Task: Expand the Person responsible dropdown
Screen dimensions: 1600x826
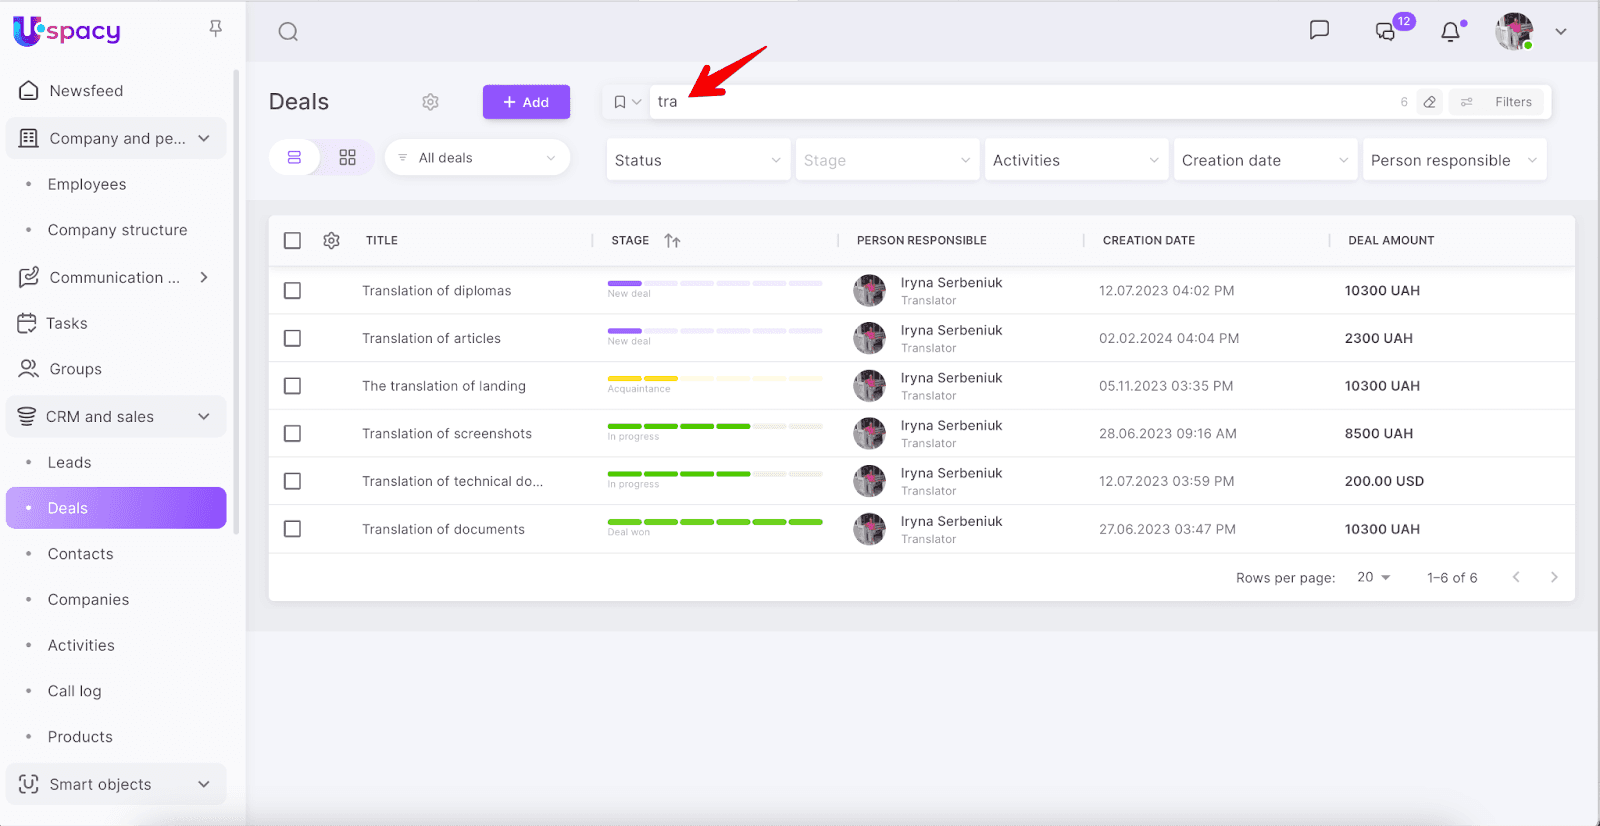Action: pyautogui.click(x=1453, y=160)
